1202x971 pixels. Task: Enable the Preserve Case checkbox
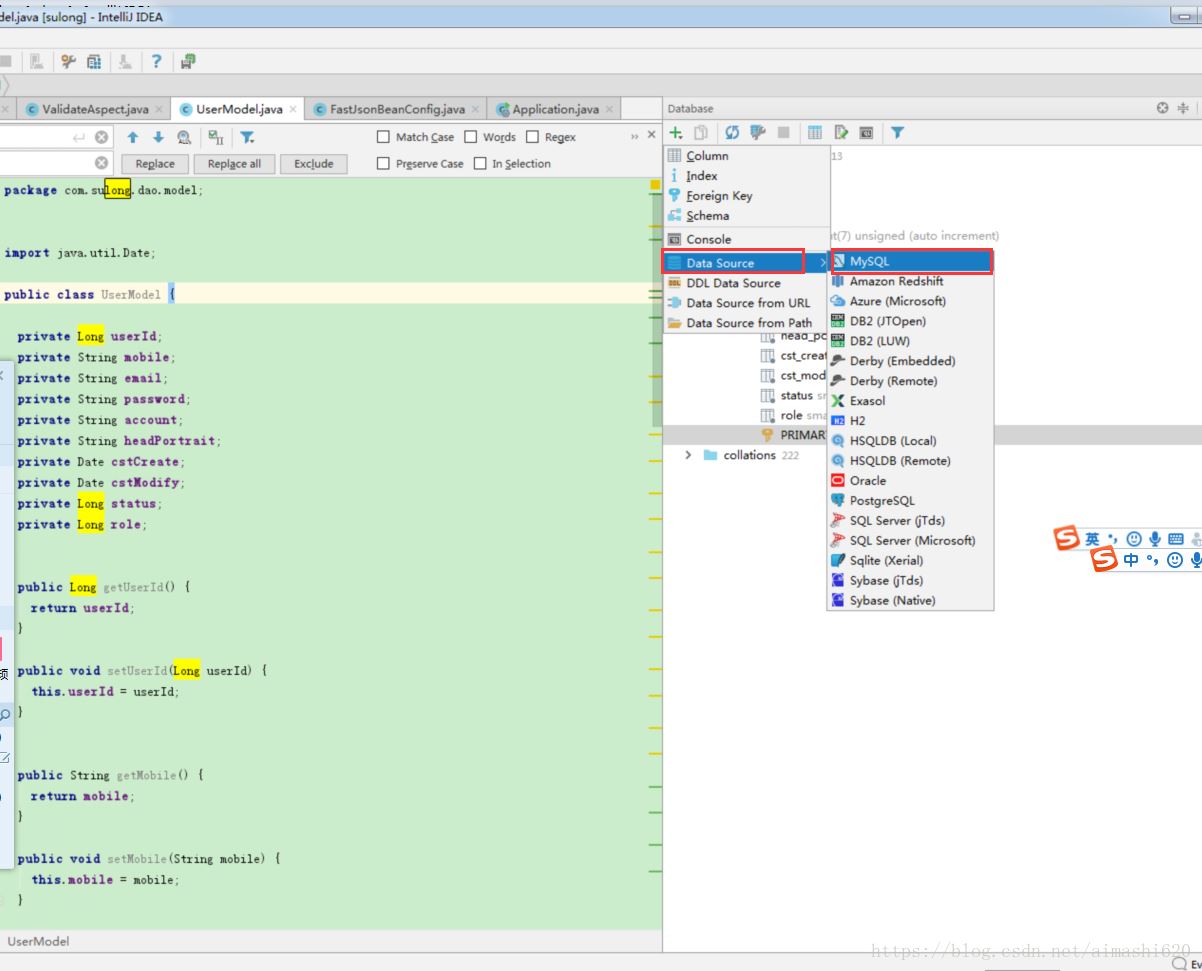[x=383, y=163]
